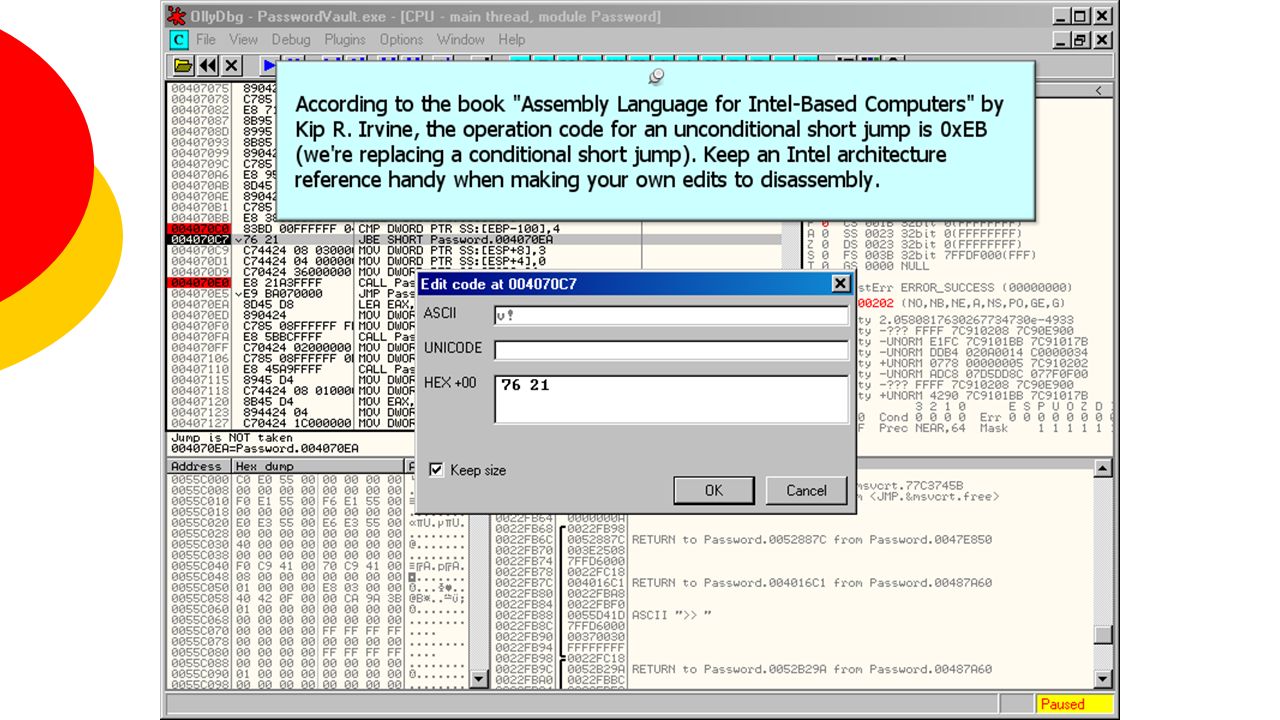Close the Edit code dialog
Viewport: 1280px width, 720px height.
click(841, 284)
